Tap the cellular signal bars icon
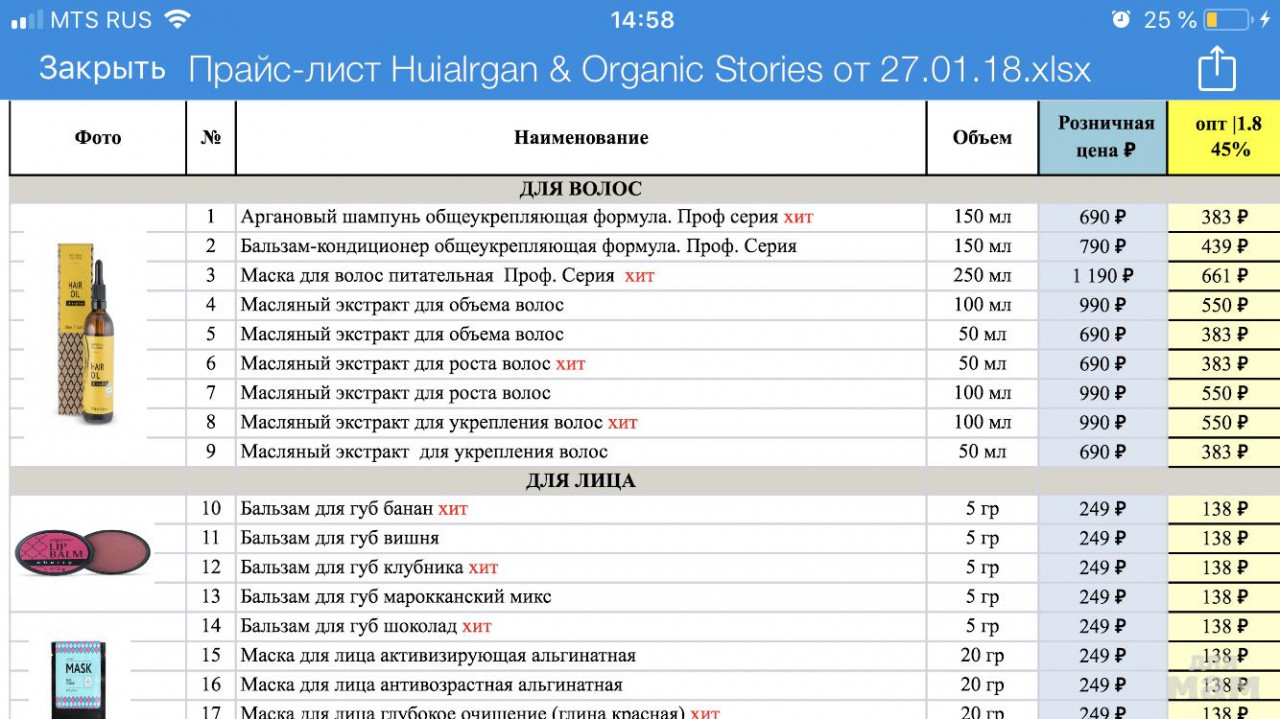Image resolution: width=1280 pixels, height=719 pixels. coord(27,20)
